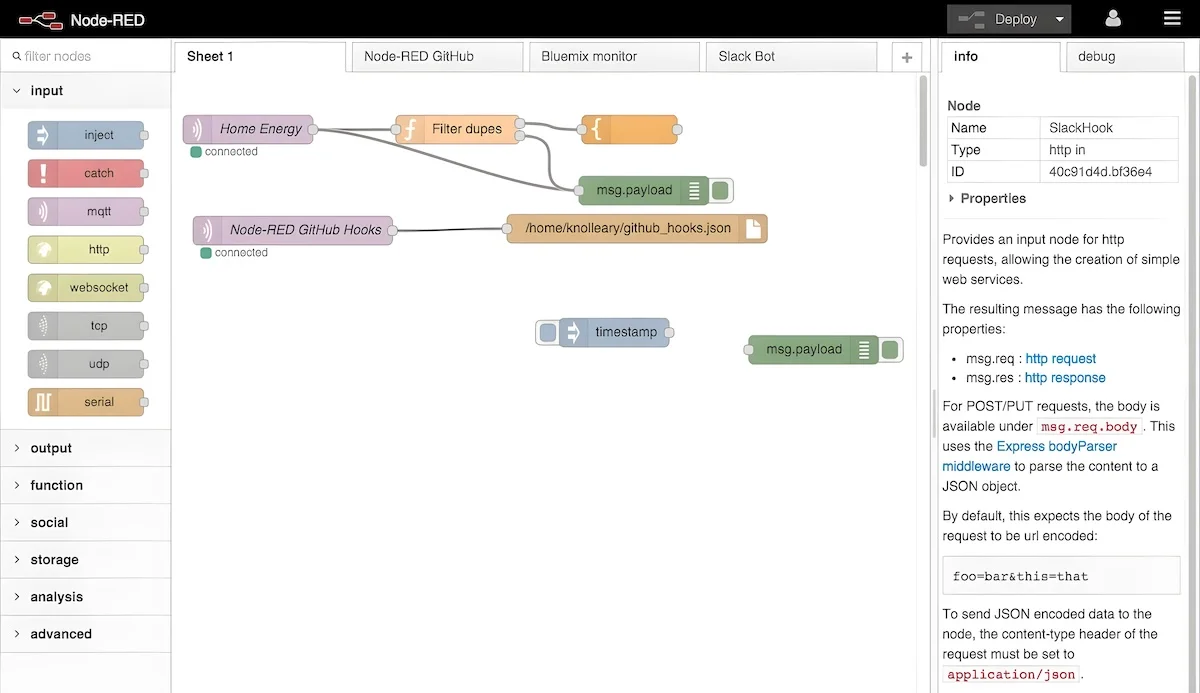
Task: Add a new sheet with plus button
Action: pos(906,57)
